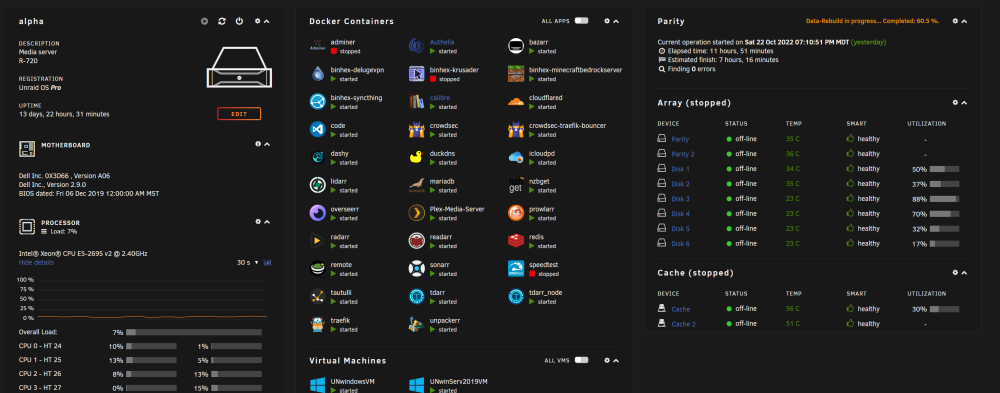Click the Overall Load usage bar
Viewport: 1000px width, 393px height.
coord(194,332)
